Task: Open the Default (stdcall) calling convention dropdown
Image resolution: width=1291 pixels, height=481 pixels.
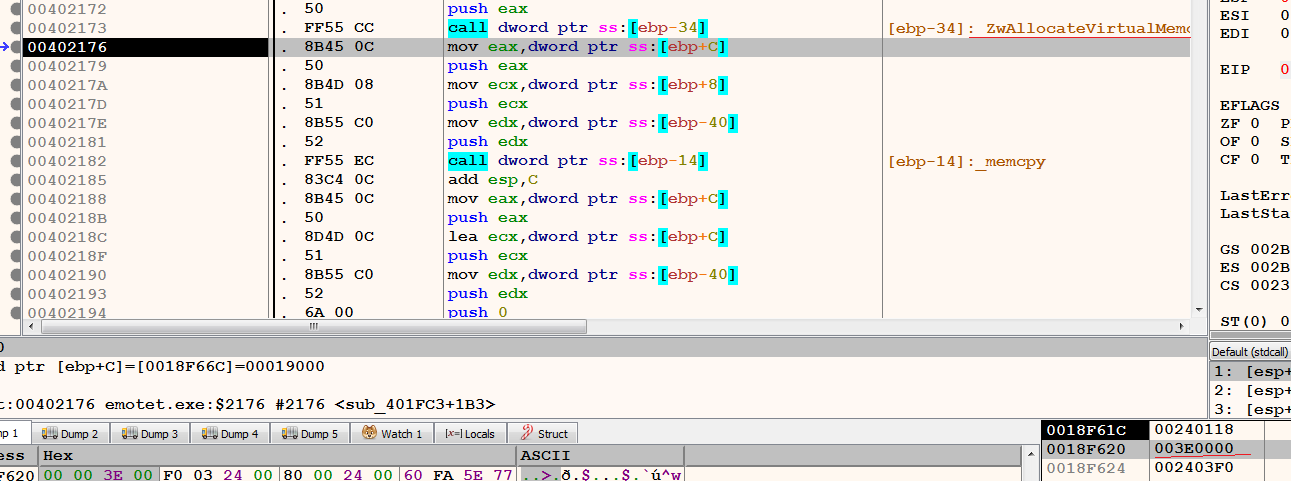Action: coord(1250,352)
